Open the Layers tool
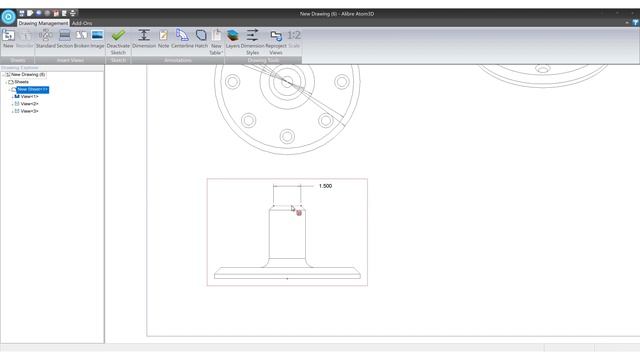The width and height of the screenshot is (640, 360). pos(233,39)
